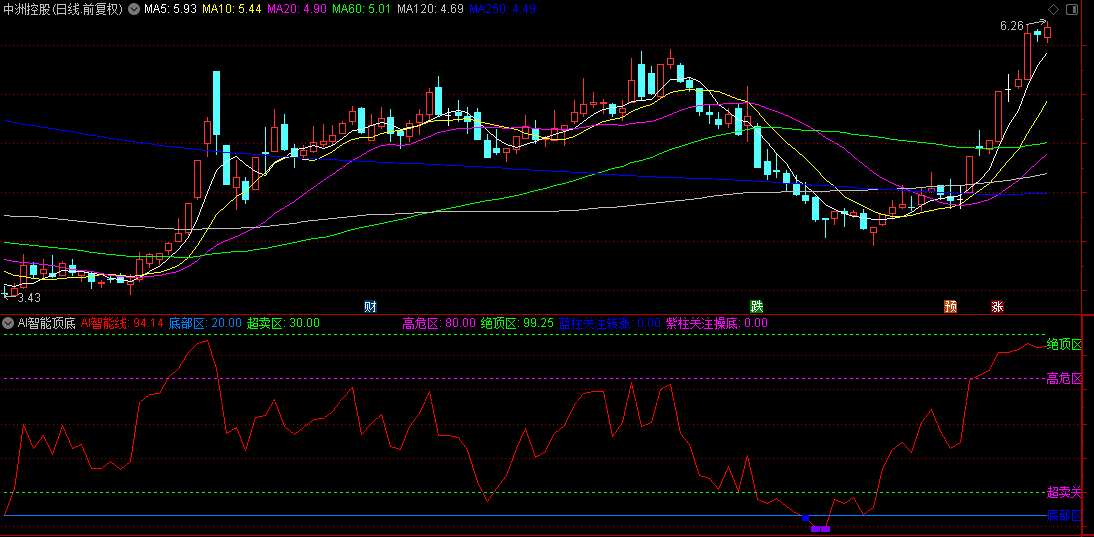This screenshot has width=1094, height=537.
Task: Click the 绝顶区: 99.25 value
Action: tap(517, 323)
